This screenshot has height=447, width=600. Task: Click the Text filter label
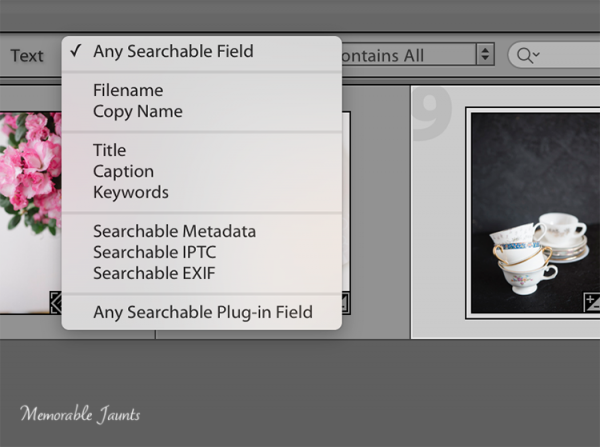pyautogui.click(x=27, y=55)
